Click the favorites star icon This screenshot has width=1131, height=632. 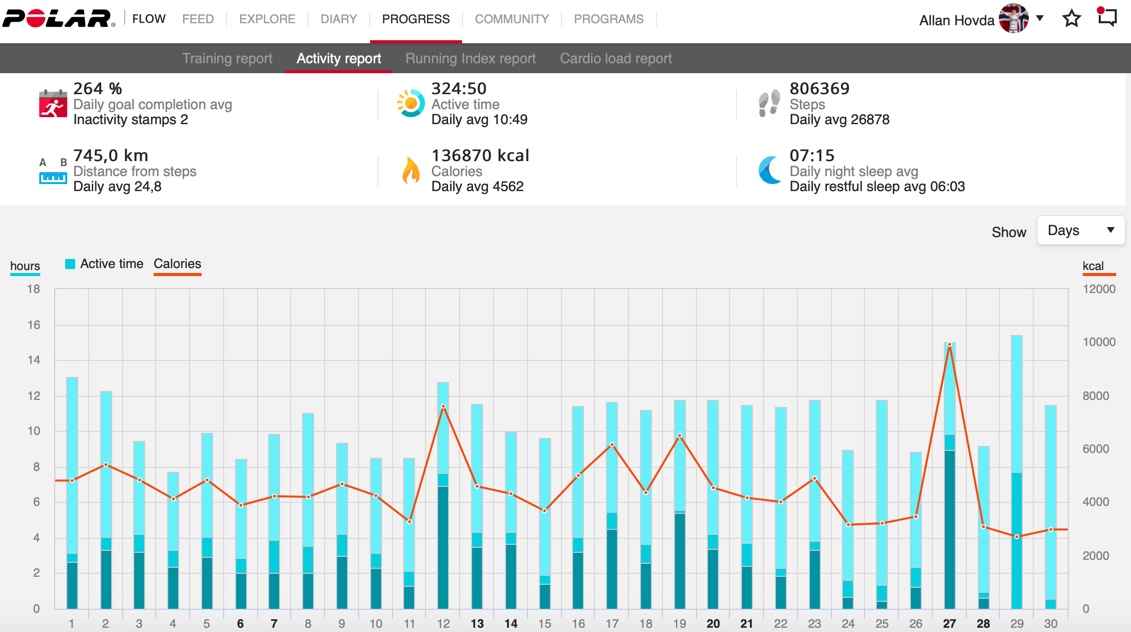1071,18
